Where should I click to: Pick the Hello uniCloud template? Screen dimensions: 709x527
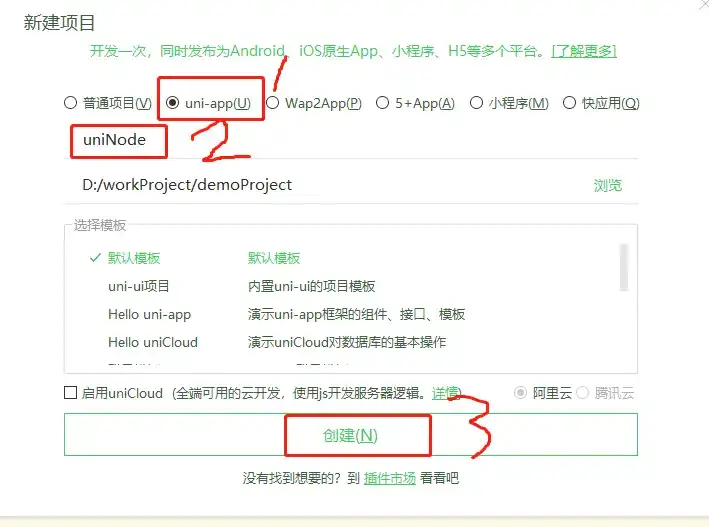pyautogui.click(x=153, y=342)
